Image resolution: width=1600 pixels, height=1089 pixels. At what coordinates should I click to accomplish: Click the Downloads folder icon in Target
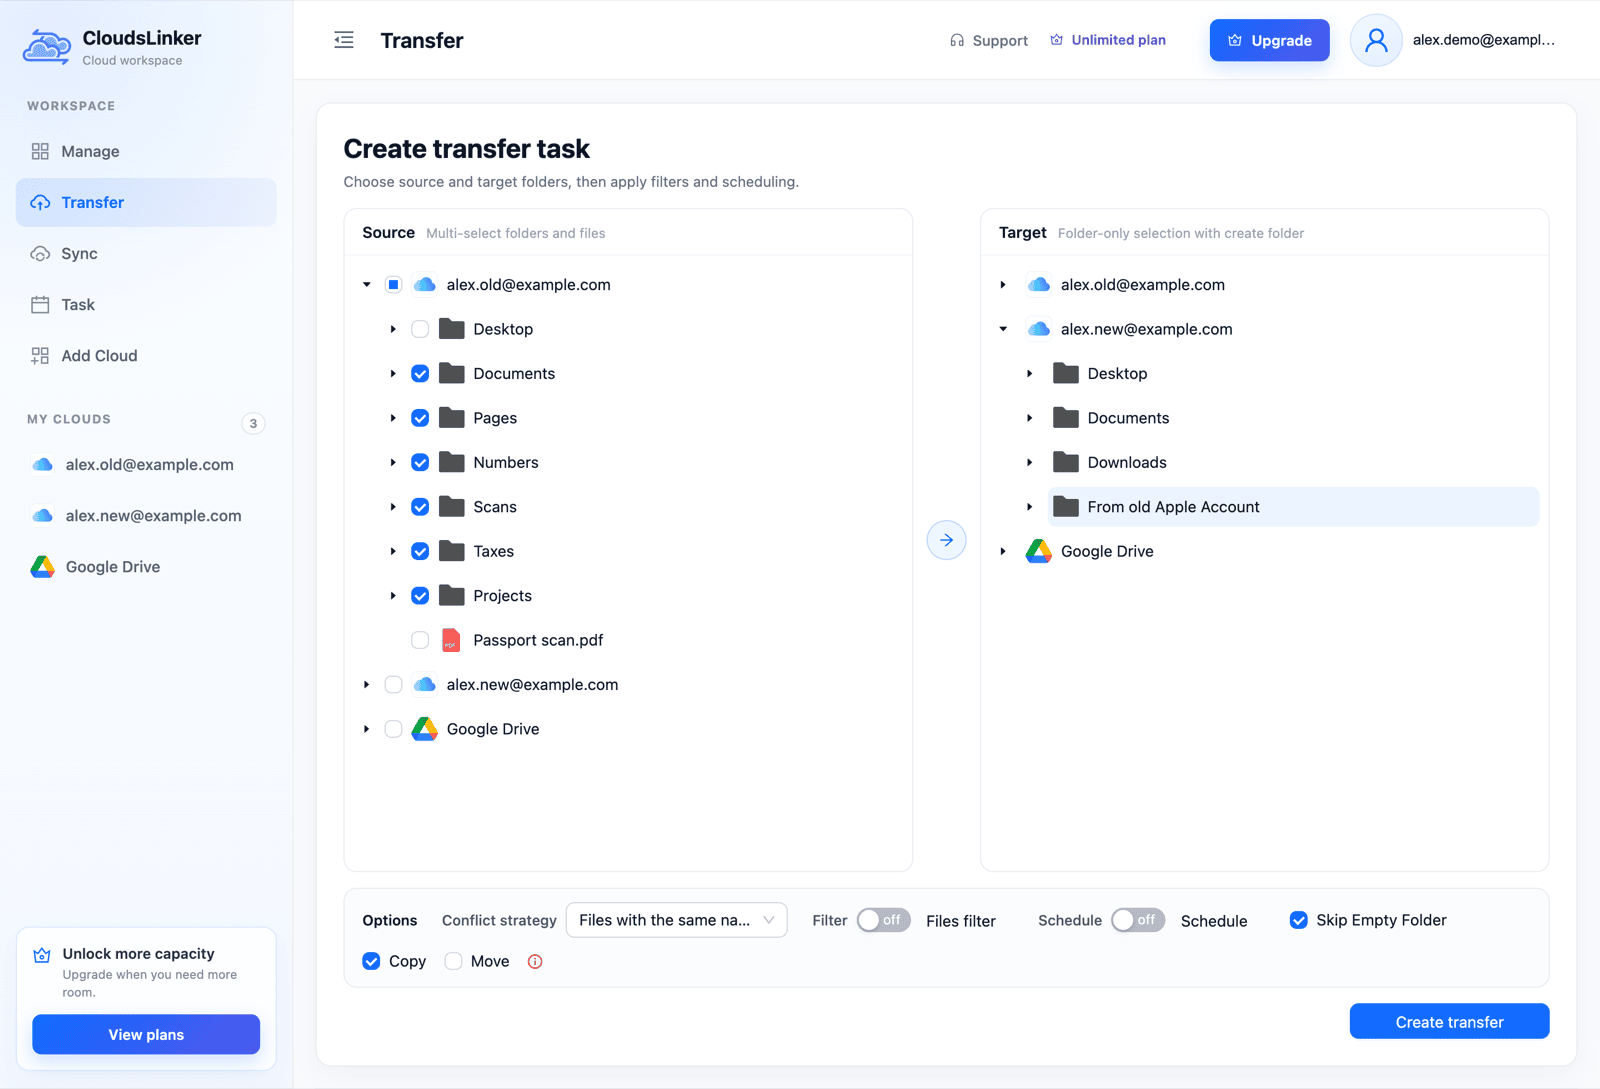coord(1066,462)
